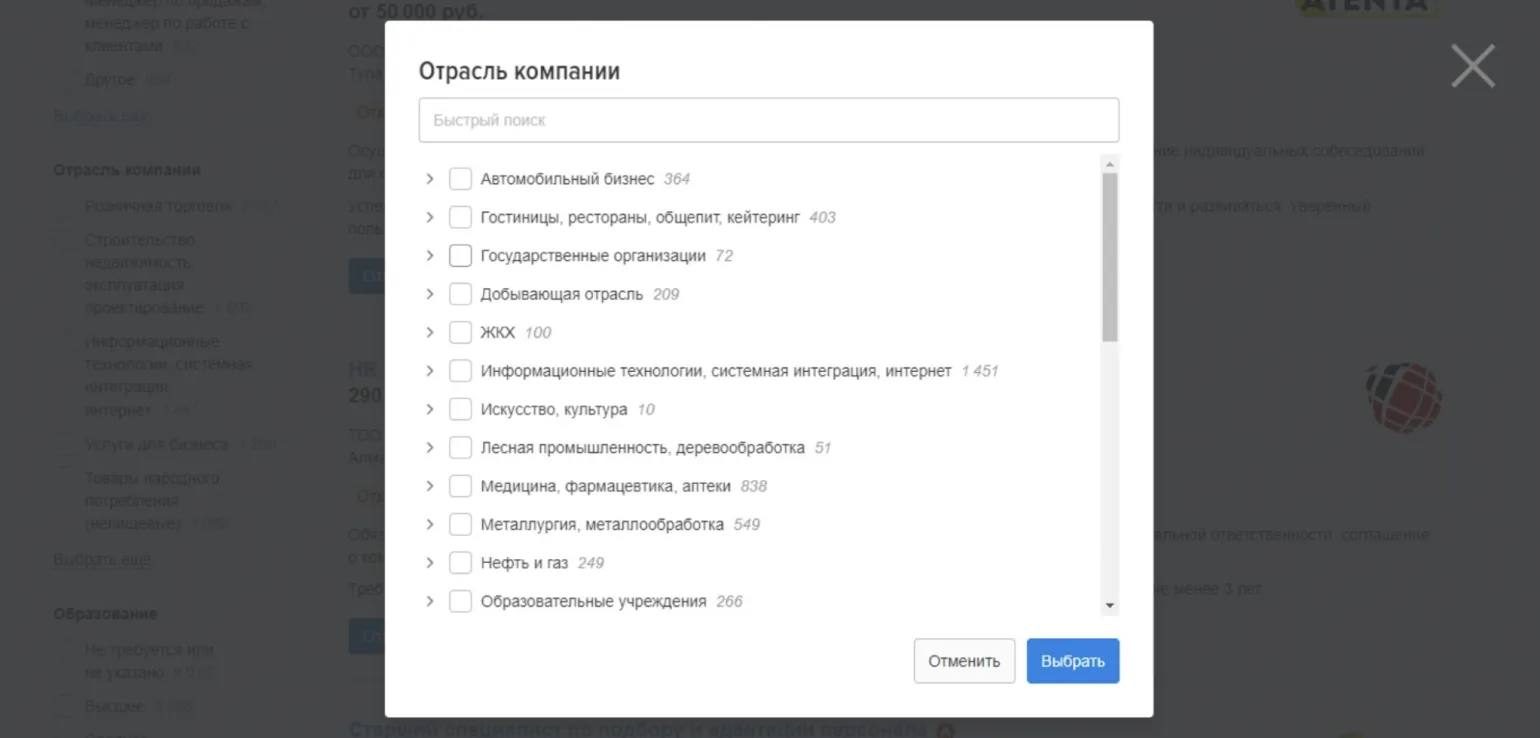The width and height of the screenshot is (1540, 738).
Task: Enable the Искусство, культура checkbox
Action: coord(460,410)
